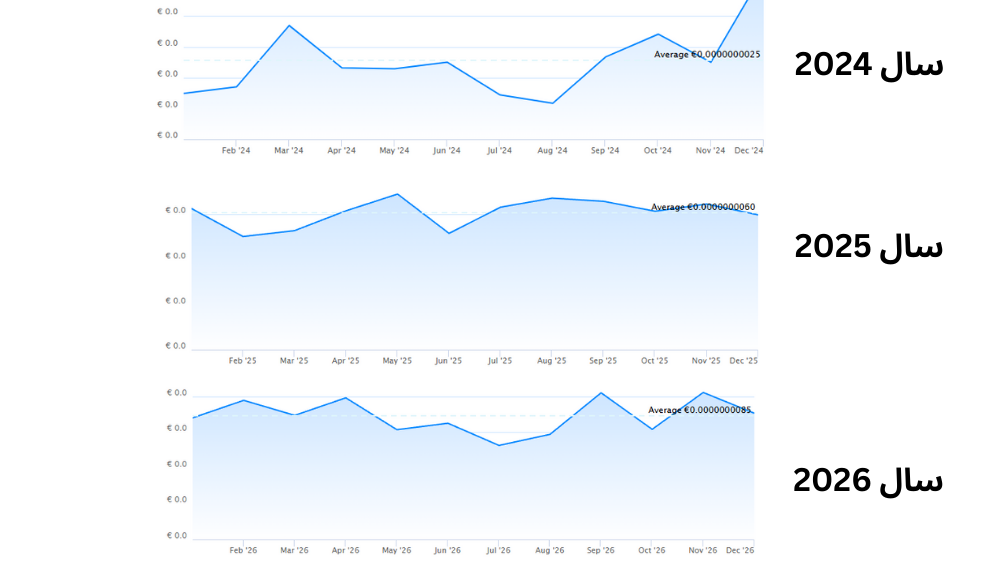Click the Aug '25 axis label
Image resolution: width=1000 pixels, height=562 pixels.
click(x=551, y=360)
